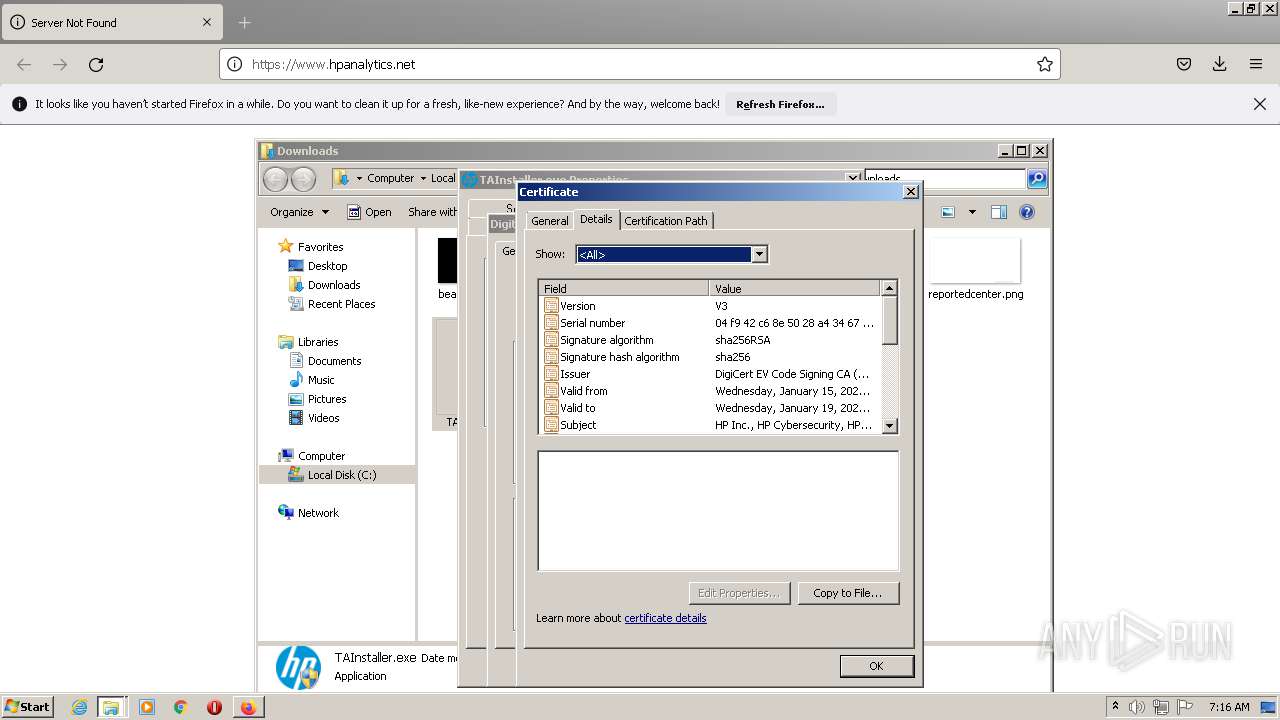Click the Copy to File… button
1280x720 pixels.
pyautogui.click(x=848, y=593)
